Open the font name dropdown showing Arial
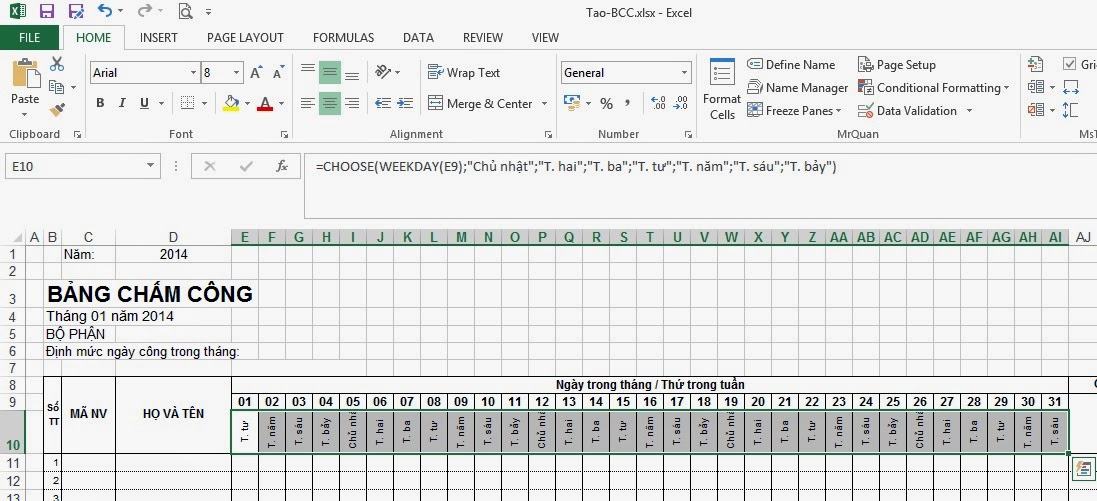Viewport: 1097px width, 501px height. (x=193, y=73)
